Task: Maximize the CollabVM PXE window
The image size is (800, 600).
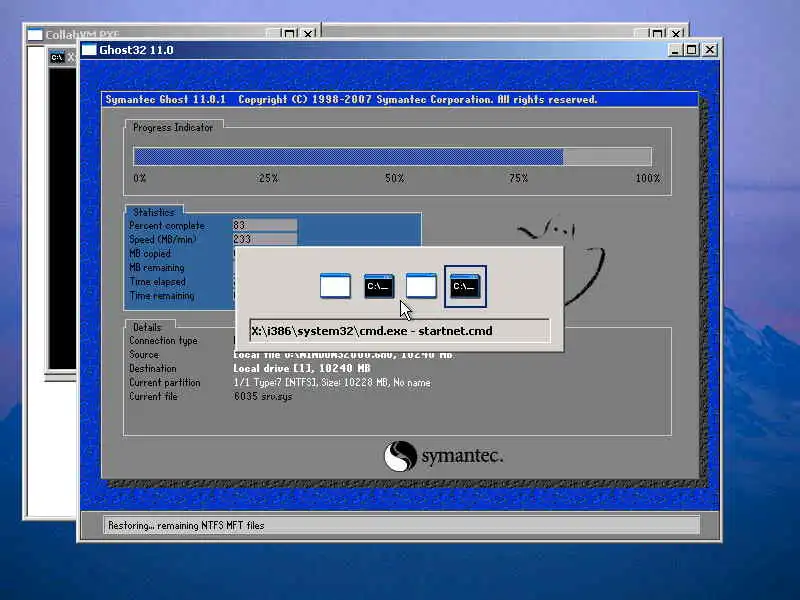Action: (x=289, y=34)
